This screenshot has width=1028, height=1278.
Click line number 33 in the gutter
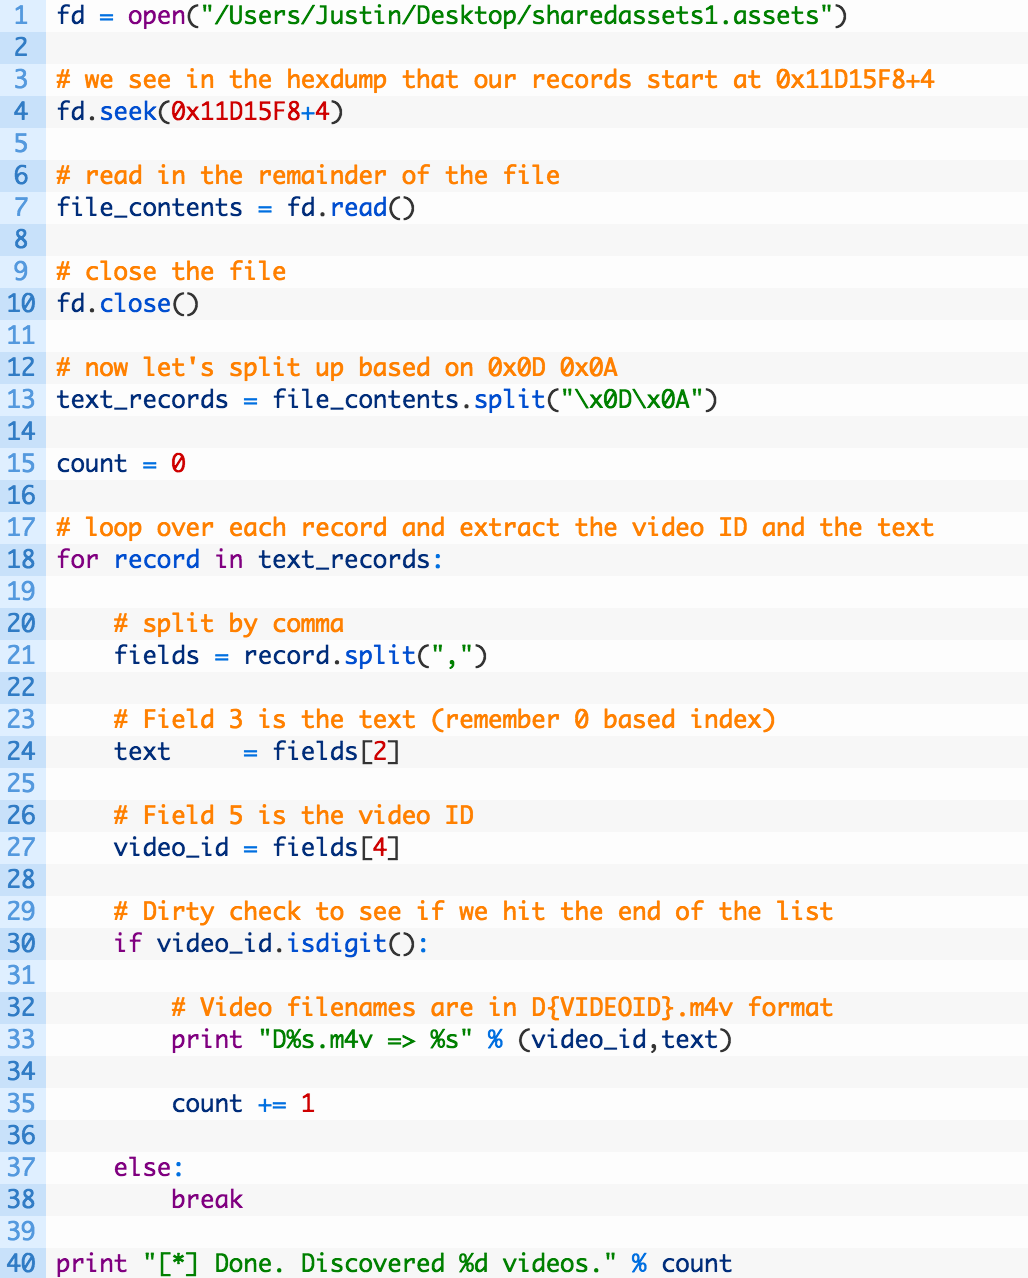(21, 1039)
